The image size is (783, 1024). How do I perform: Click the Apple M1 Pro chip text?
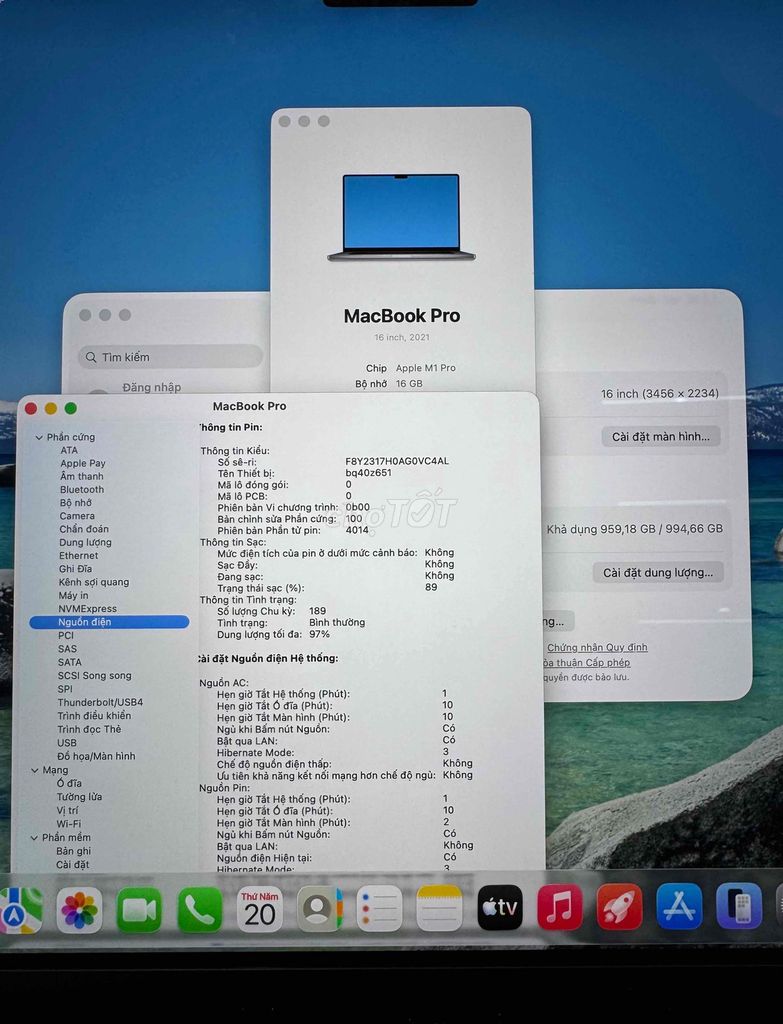(426, 368)
